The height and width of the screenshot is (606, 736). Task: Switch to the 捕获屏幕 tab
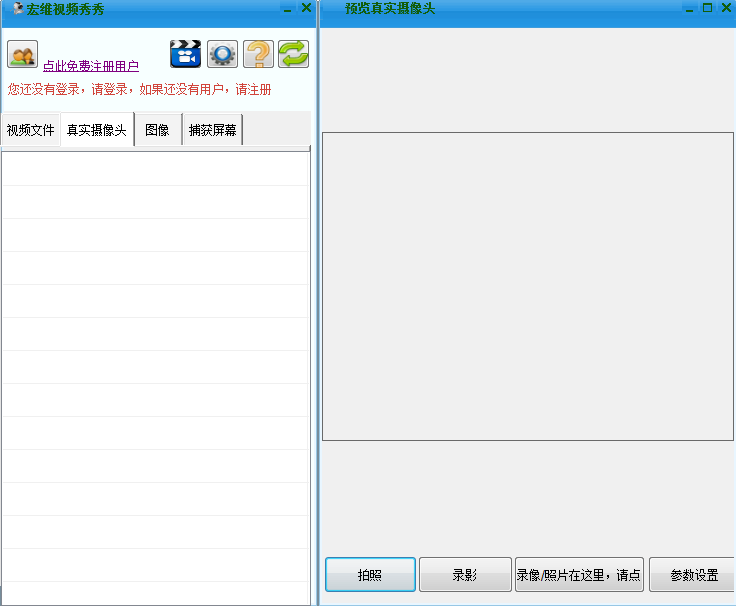213,130
